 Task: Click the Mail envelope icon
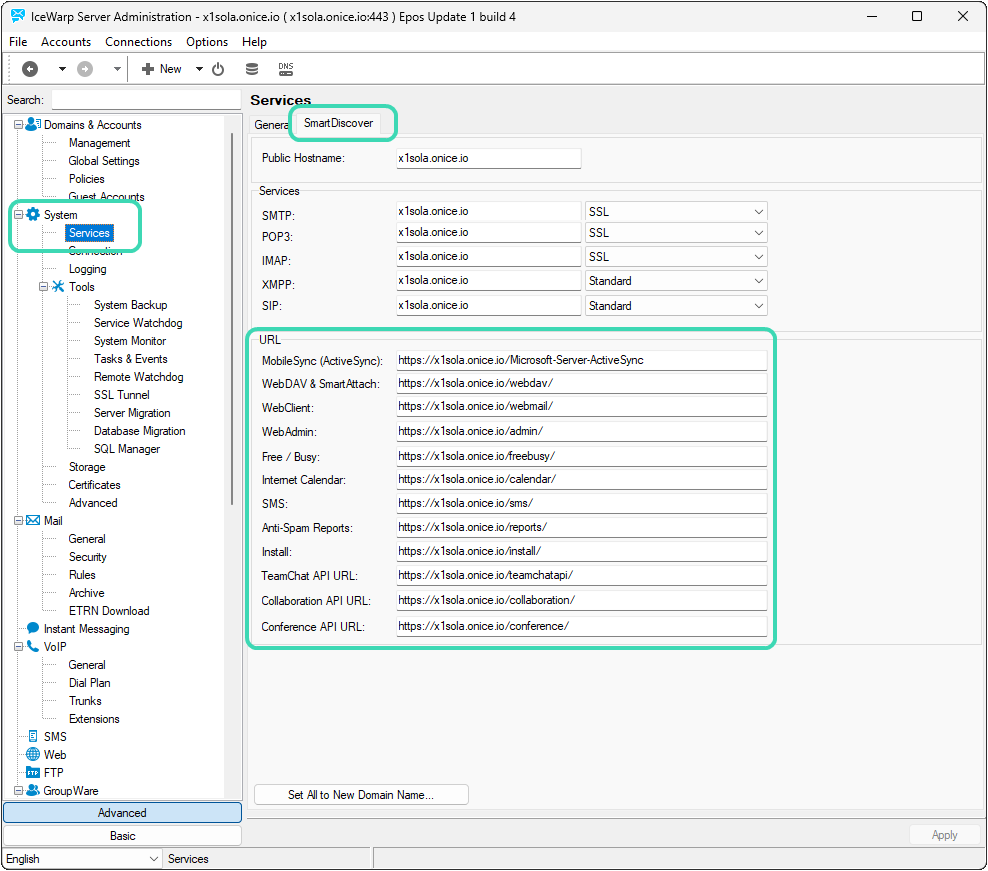[33, 521]
